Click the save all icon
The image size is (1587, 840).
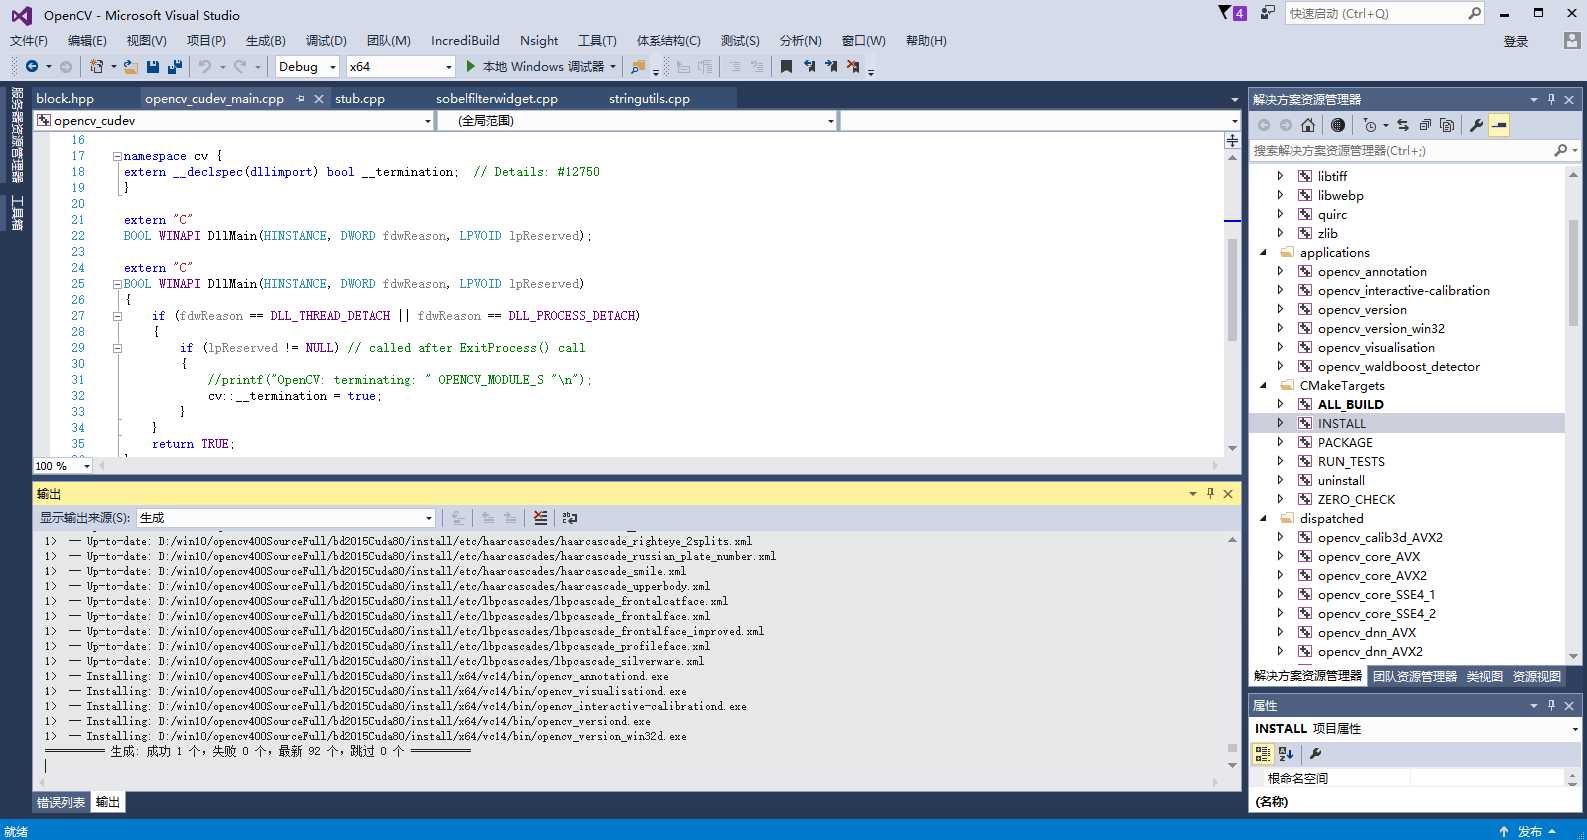[175, 66]
